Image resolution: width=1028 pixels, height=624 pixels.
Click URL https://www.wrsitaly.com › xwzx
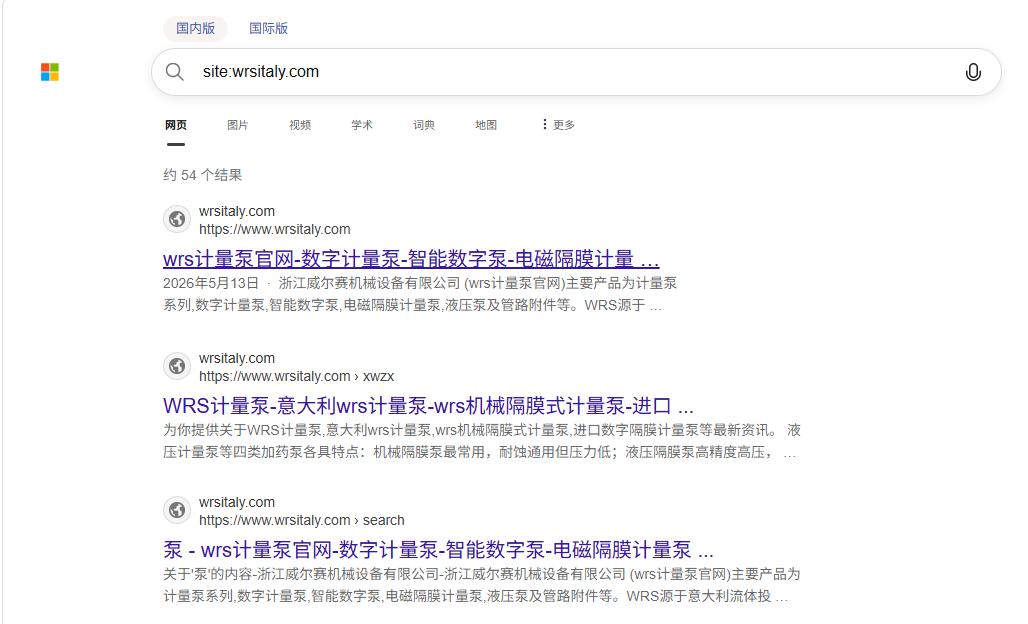point(296,376)
